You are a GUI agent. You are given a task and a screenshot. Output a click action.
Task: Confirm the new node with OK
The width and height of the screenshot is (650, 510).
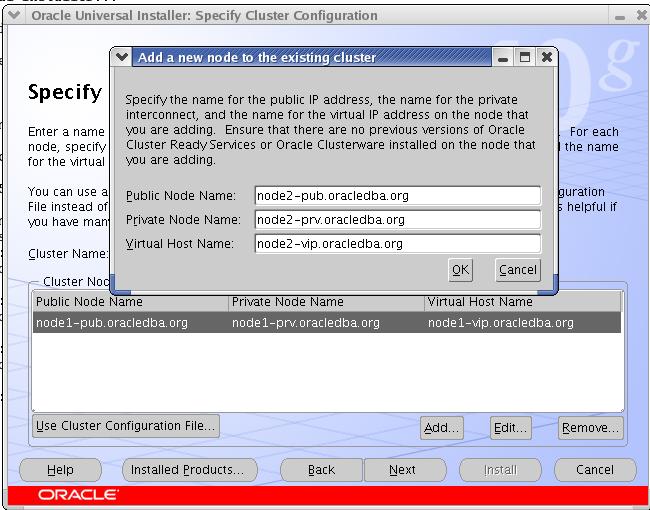460,270
